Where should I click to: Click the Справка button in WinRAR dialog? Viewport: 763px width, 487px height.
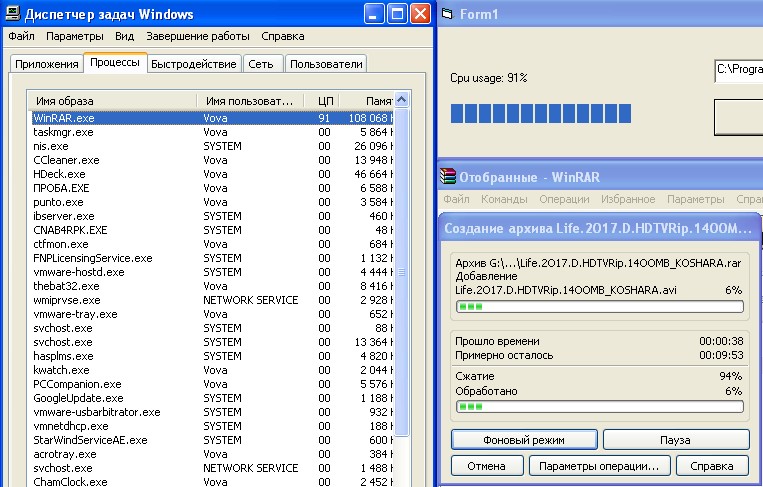coord(712,466)
